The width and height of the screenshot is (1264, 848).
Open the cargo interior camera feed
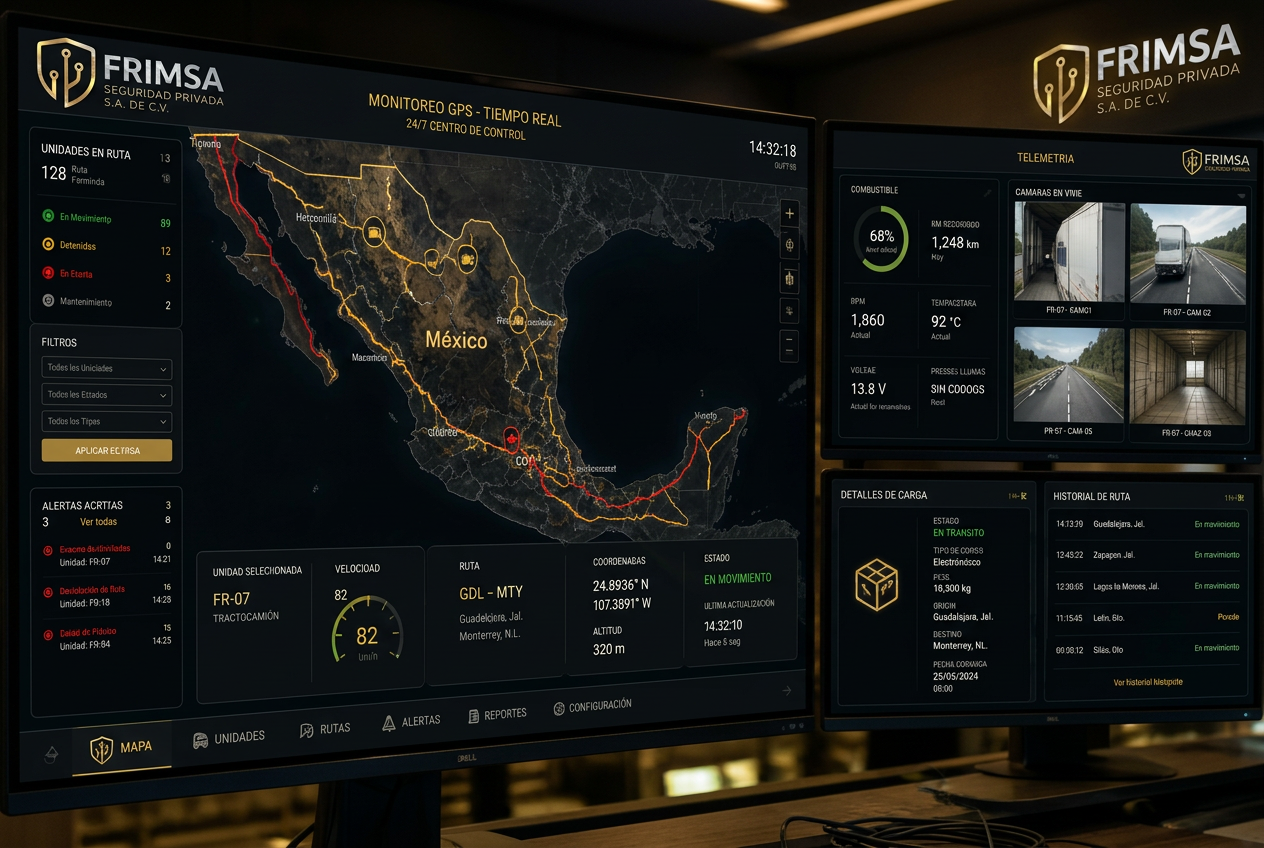[1188, 378]
